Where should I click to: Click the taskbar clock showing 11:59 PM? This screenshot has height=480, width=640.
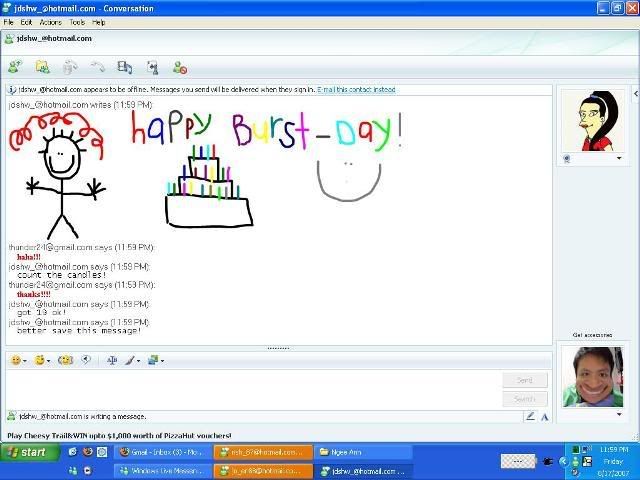(613, 449)
